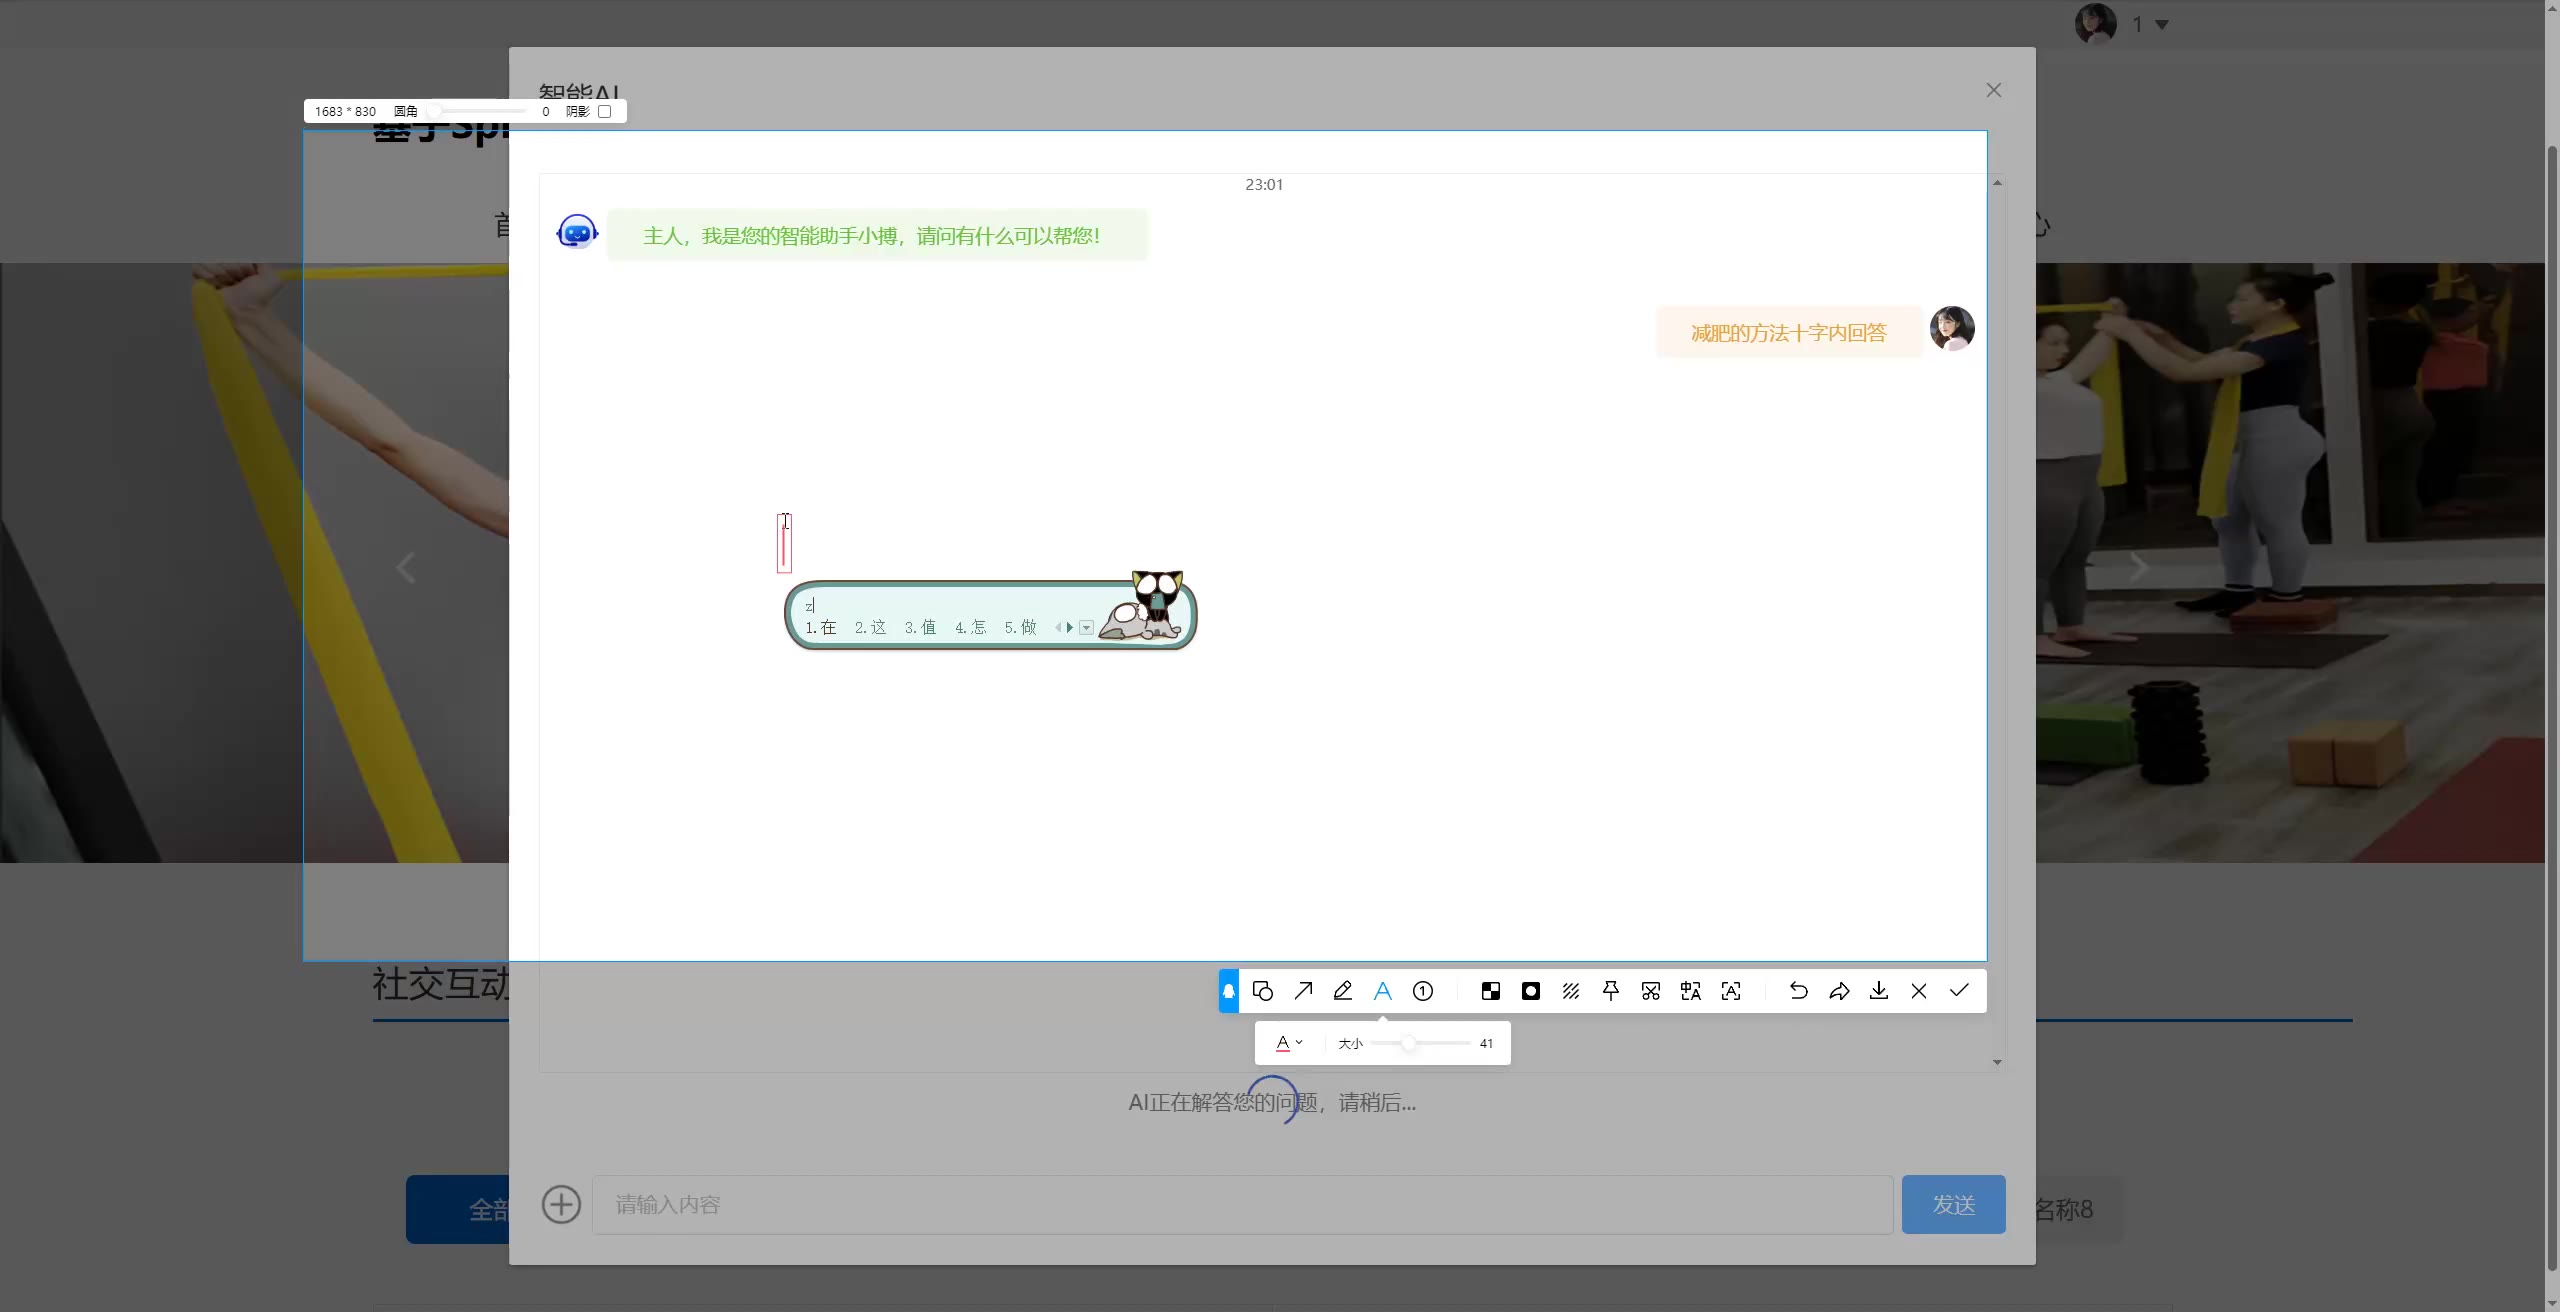Select the shape drawing tool
The image size is (2560, 1312).
(x=1262, y=991)
